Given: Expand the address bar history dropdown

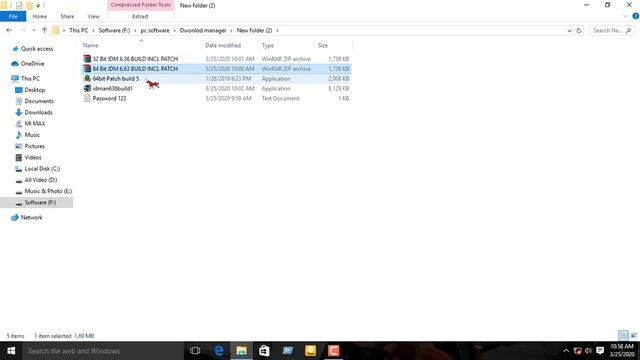Looking at the screenshot, I should tap(569, 31).
